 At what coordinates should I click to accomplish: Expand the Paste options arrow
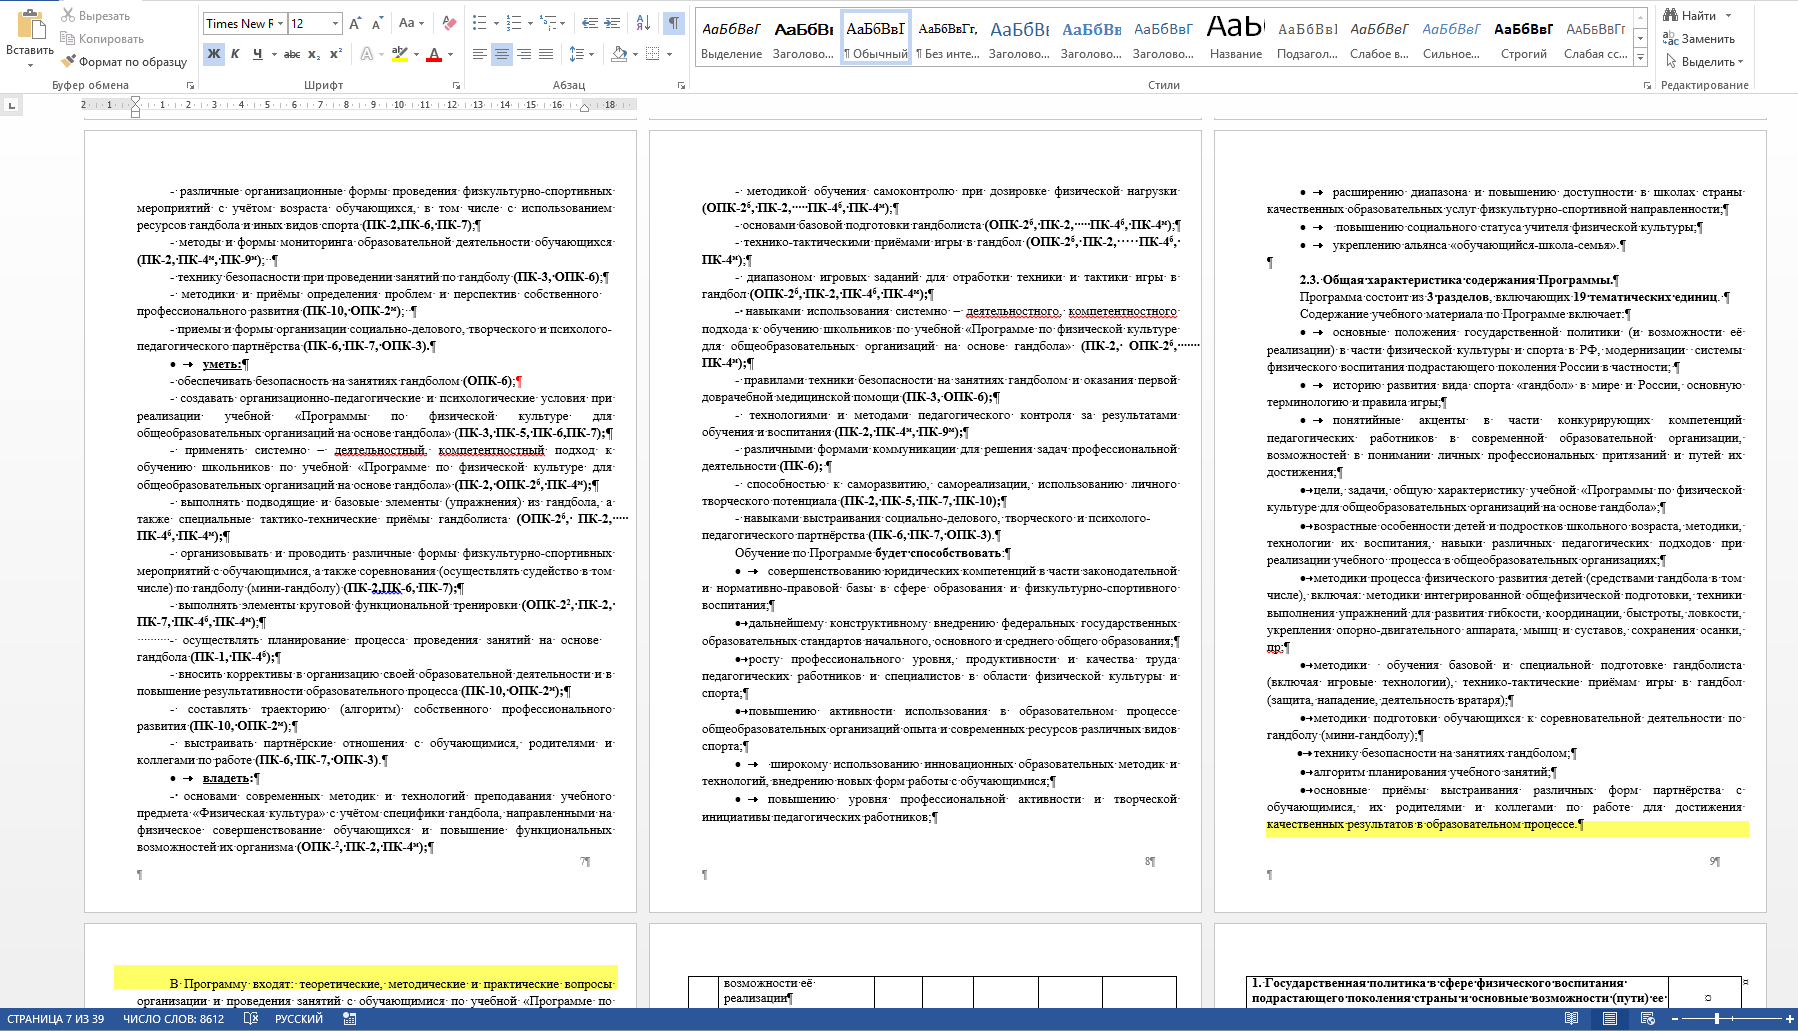(30, 64)
